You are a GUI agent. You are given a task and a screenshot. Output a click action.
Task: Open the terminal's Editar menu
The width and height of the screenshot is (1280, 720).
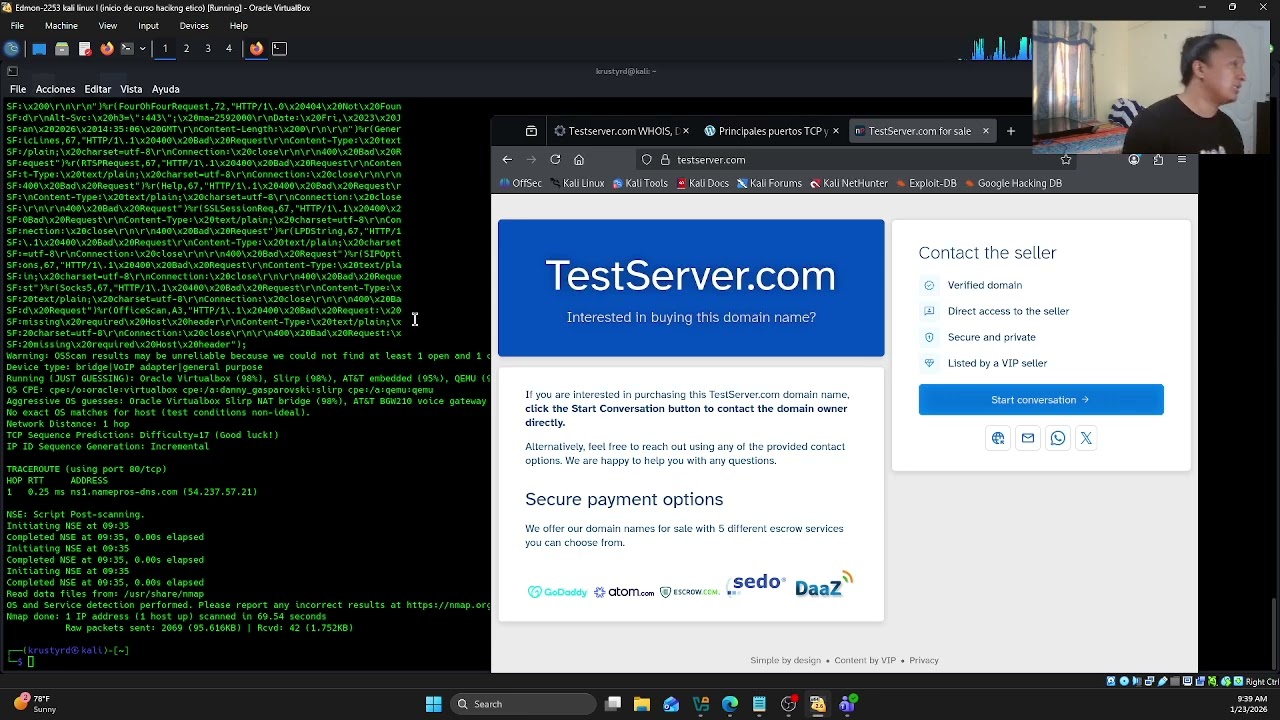point(97,89)
